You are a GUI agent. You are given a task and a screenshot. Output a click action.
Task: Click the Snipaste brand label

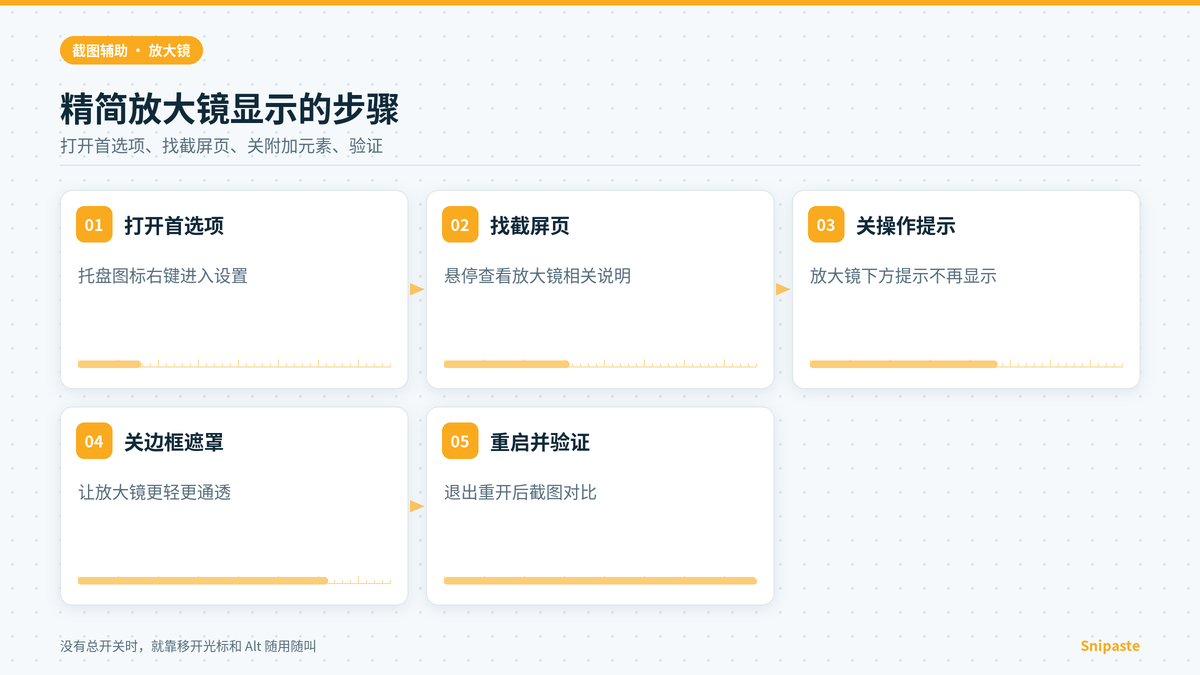point(1110,646)
